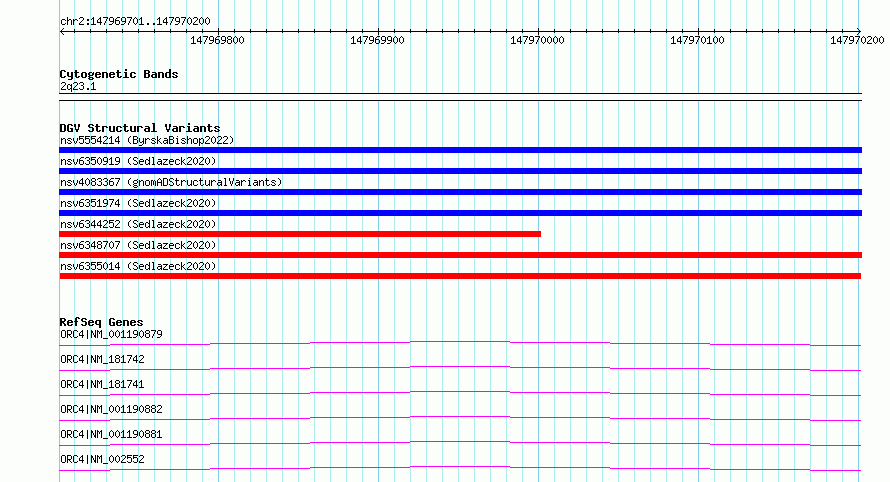Select the DGV Structural Variants track heading
Screen dimensions: 890x482
pos(140,128)
